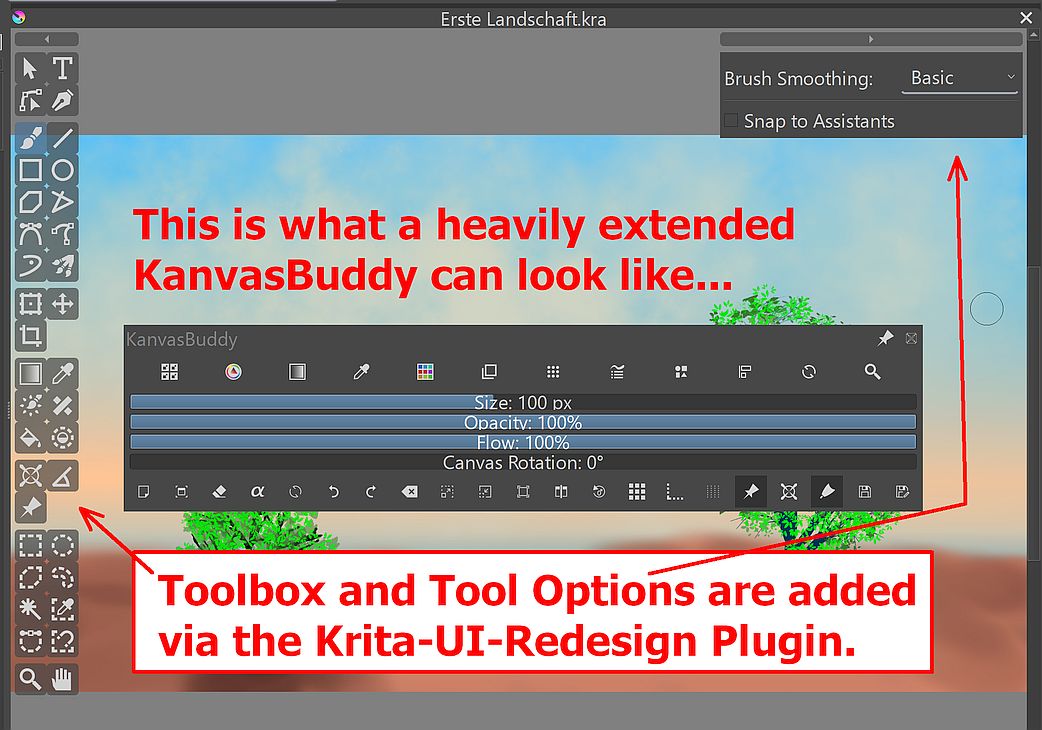Select the toolbox Color Sampler eyedropper

pyautogui.click(x=62, y=374)
